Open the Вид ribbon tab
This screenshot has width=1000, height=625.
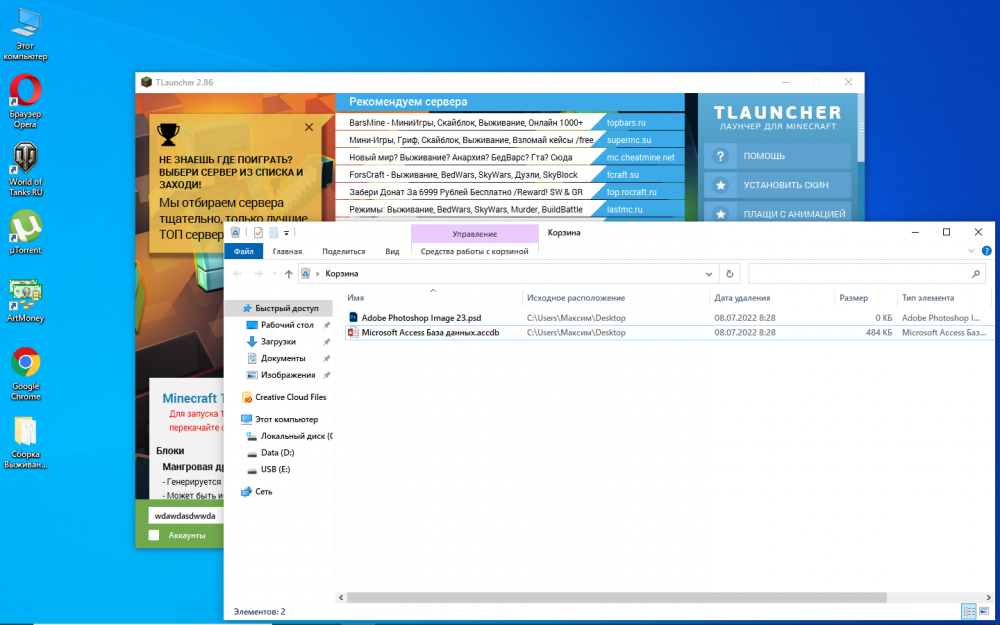pyautogui.click(x=392, y=251)
